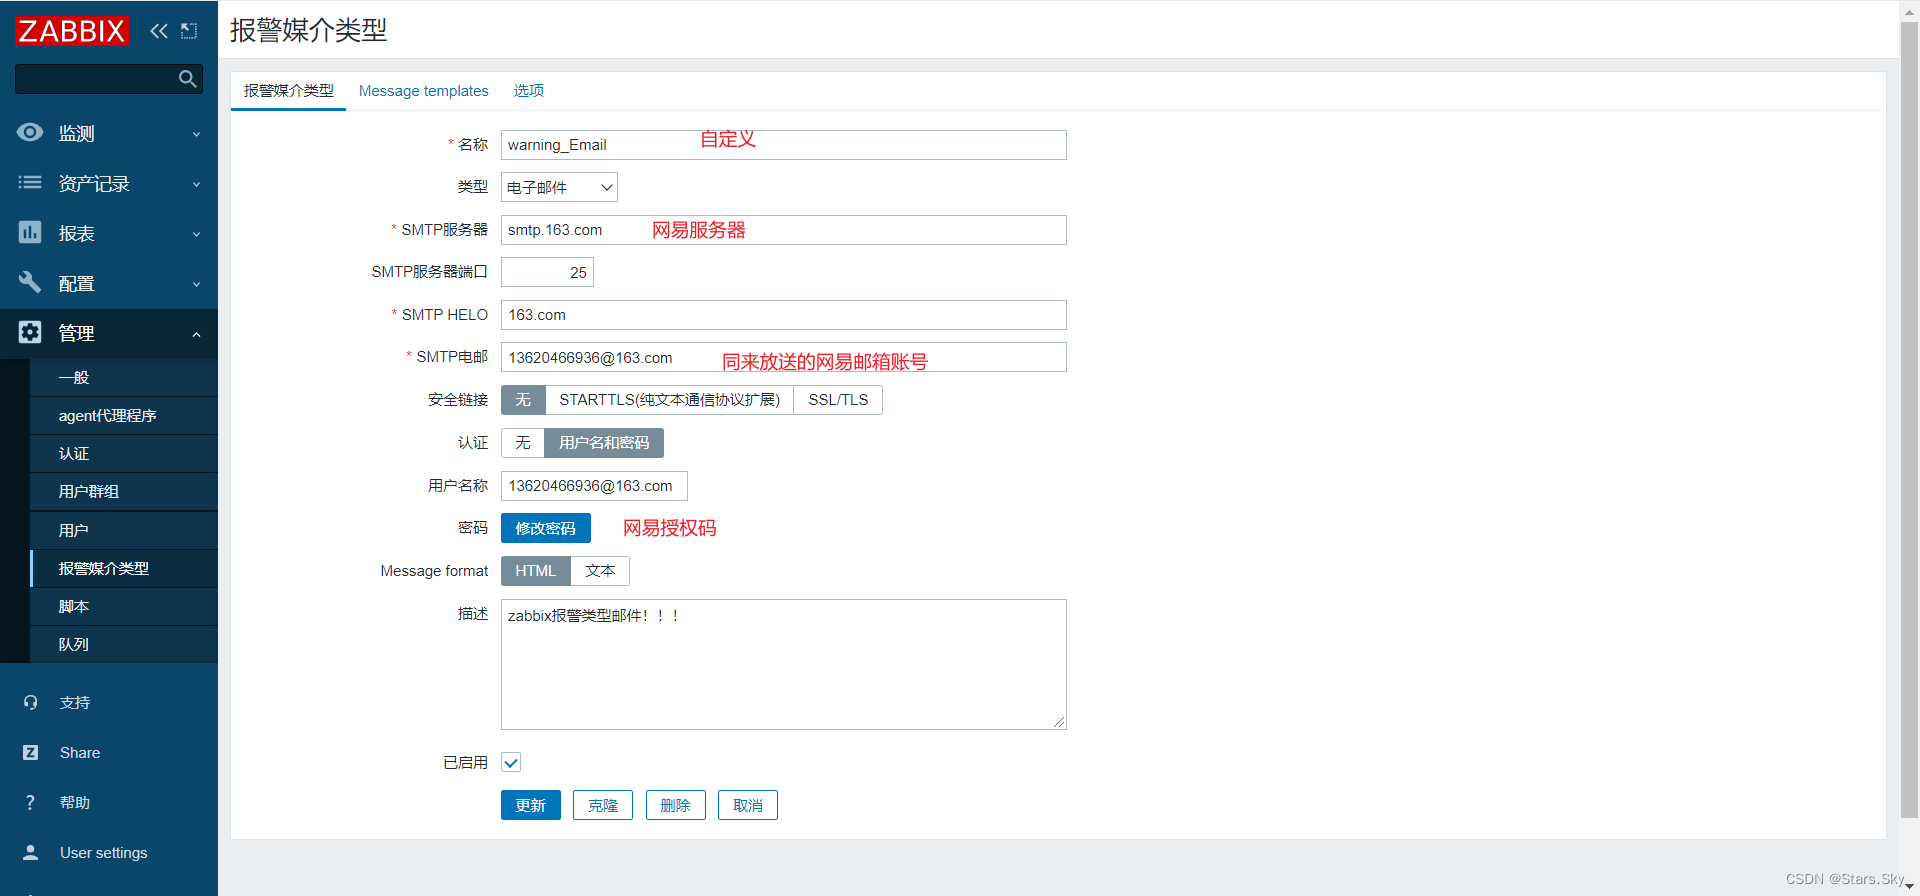The height and width of the screenshot is (896, 1920).
Task: Toggle the 已启用 checkbox
Action: coord(511,763)
